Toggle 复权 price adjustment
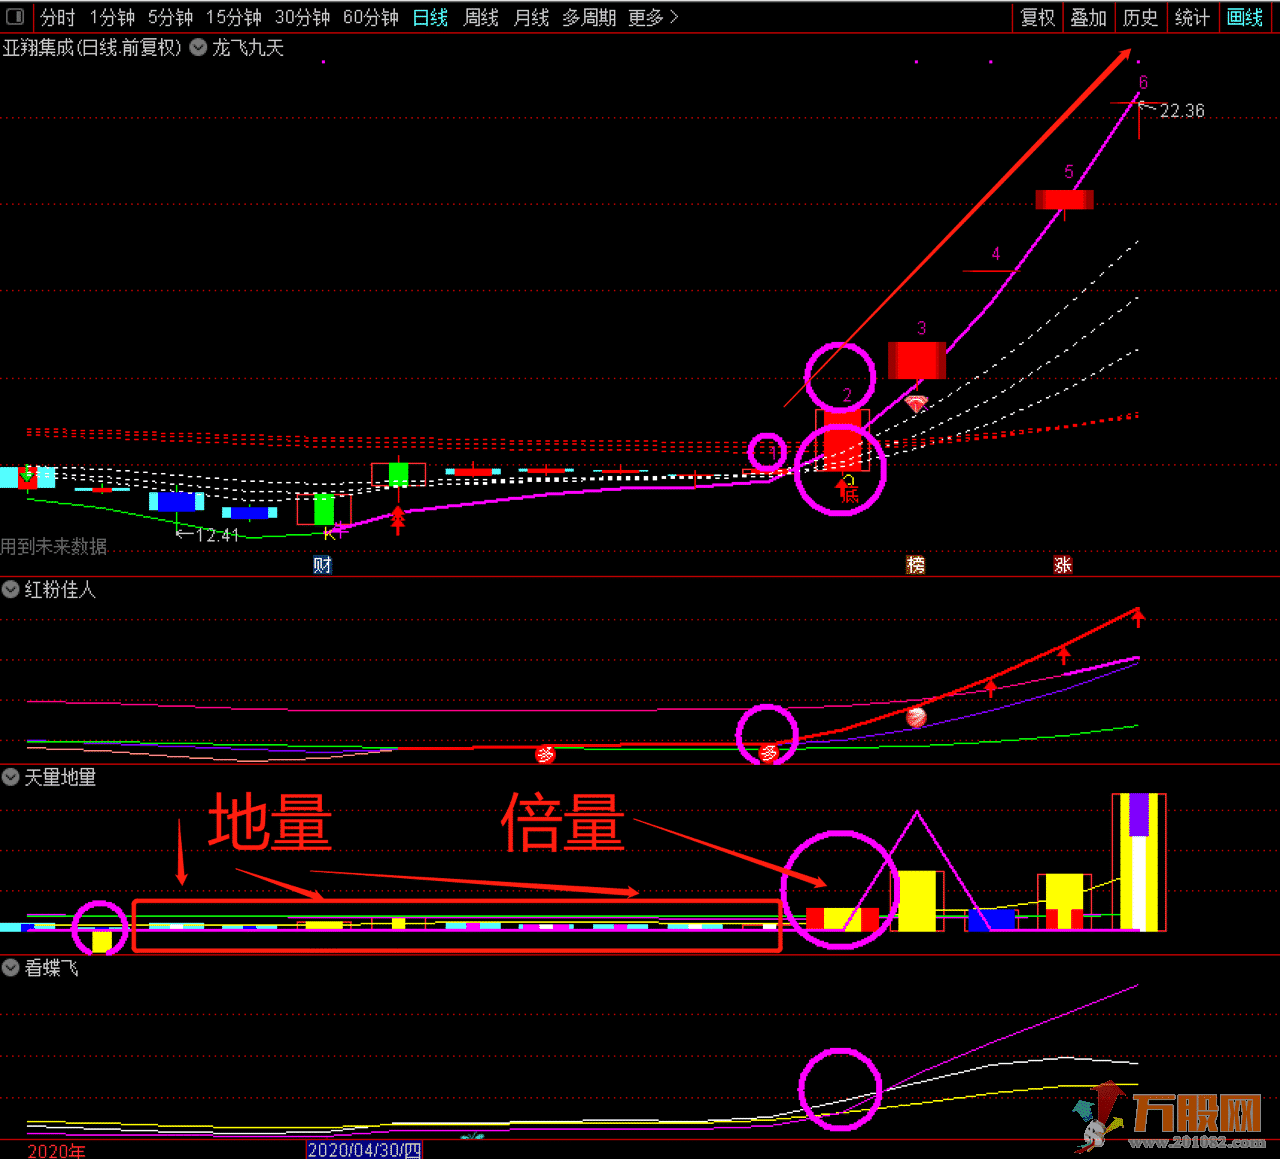This screenshot has height=1159, width=1280. tap(1037, 17)
